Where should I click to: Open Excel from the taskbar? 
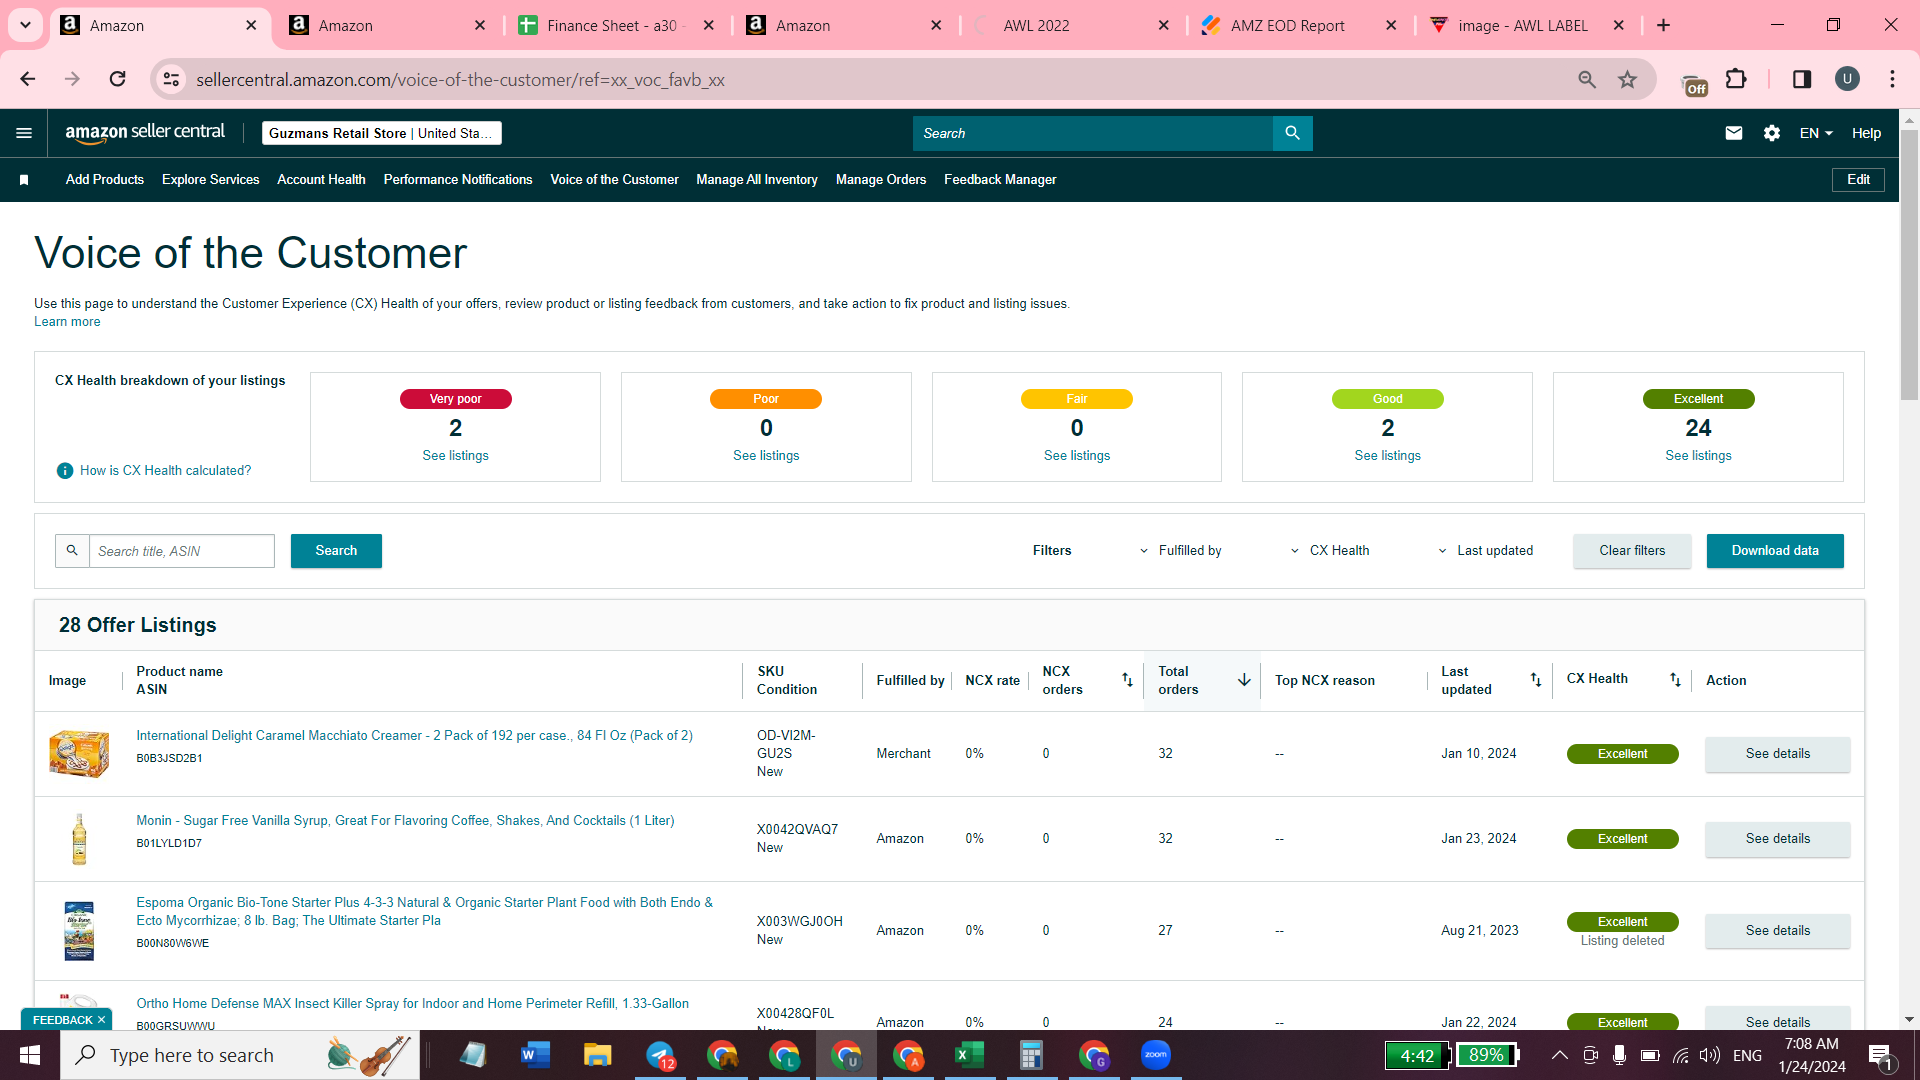click(x=970, y=1055)
